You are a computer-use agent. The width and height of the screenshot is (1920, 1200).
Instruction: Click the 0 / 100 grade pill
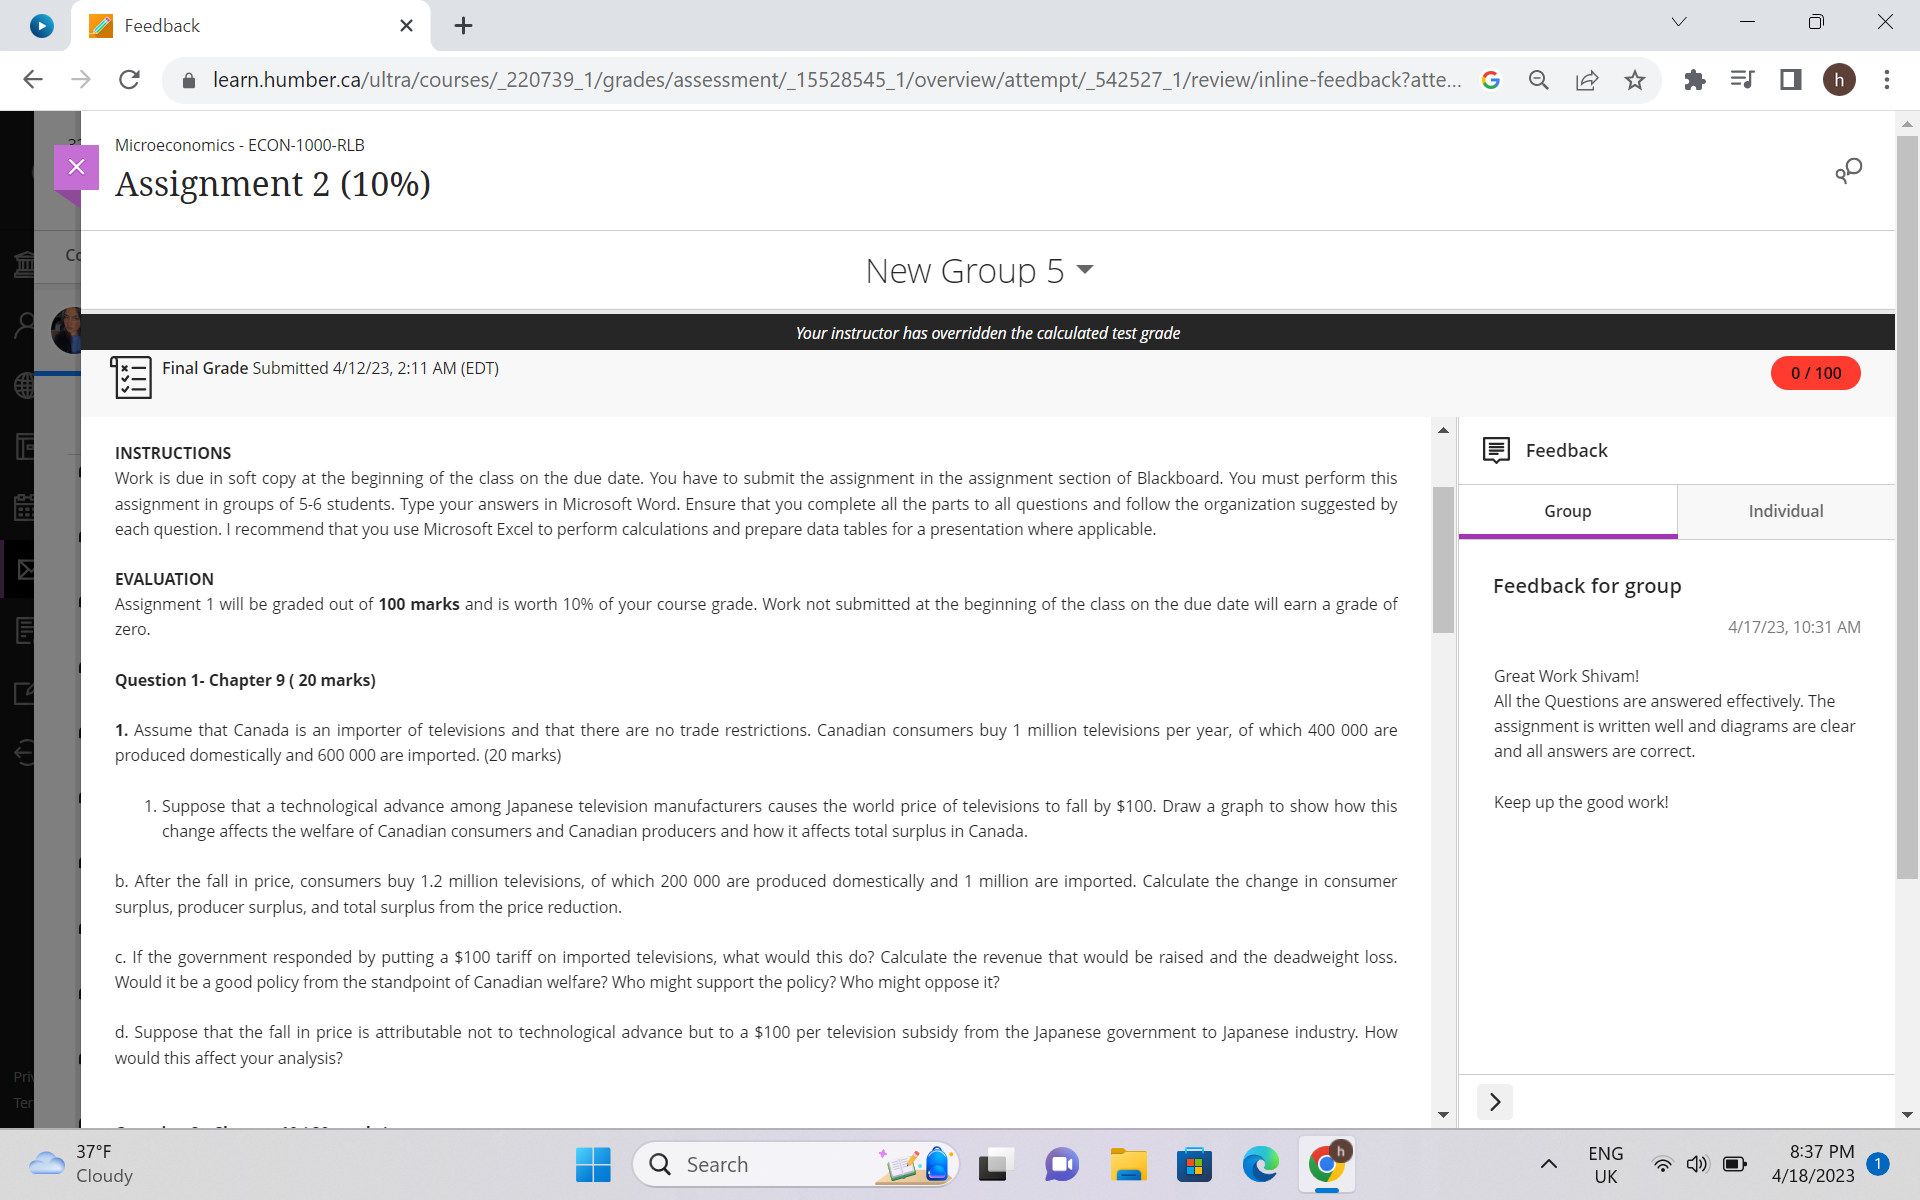click(x=1815, y=373)
